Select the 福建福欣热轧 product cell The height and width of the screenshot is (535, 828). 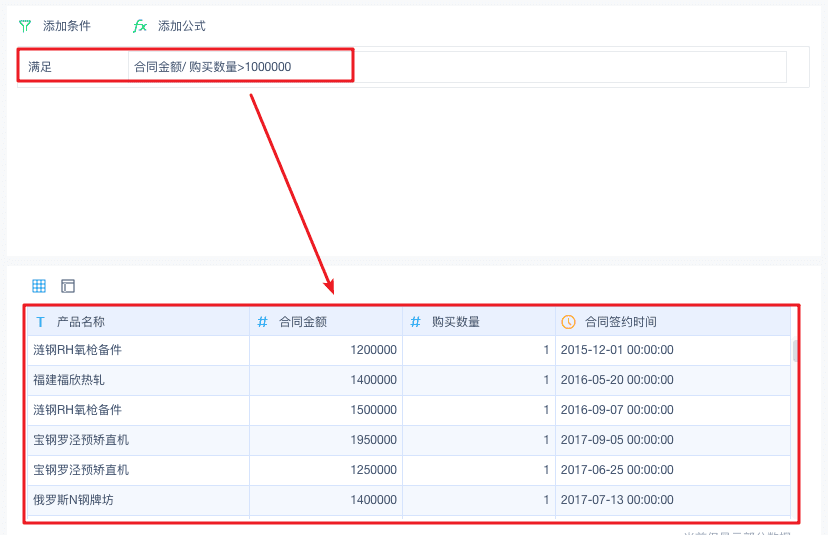click(138, 380)
